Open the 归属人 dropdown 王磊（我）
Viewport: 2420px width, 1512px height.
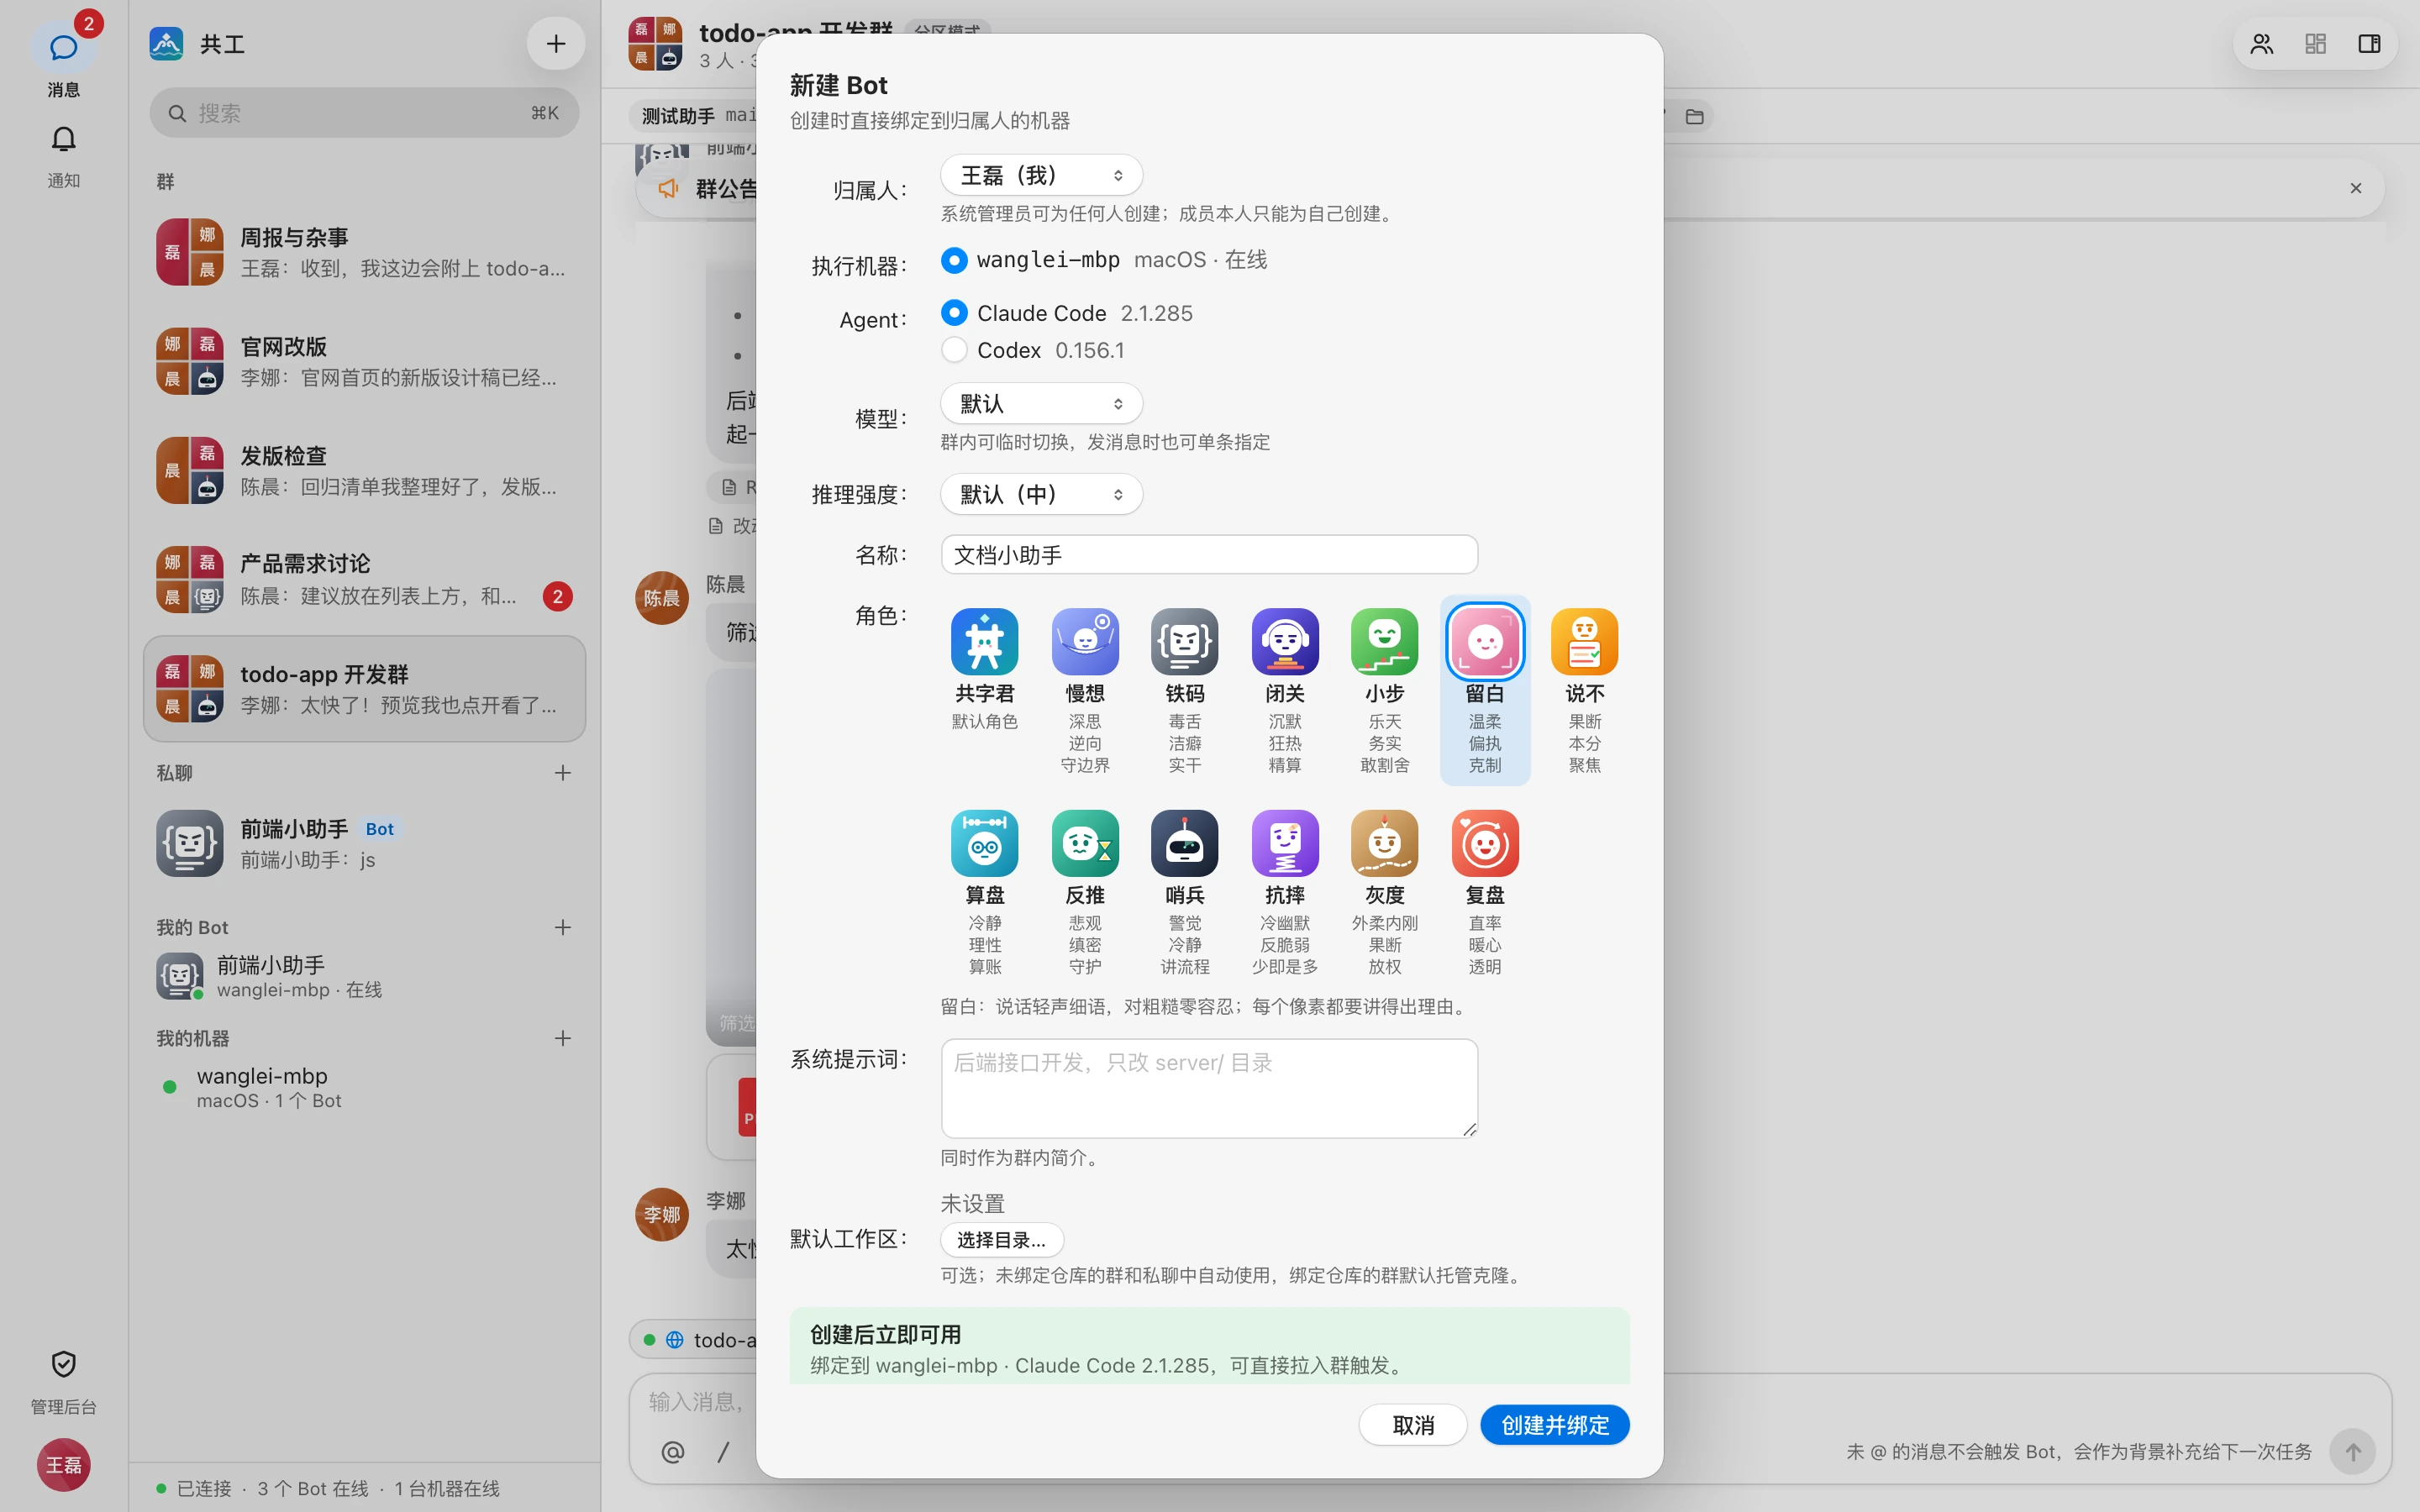(x=1041, y=175)
